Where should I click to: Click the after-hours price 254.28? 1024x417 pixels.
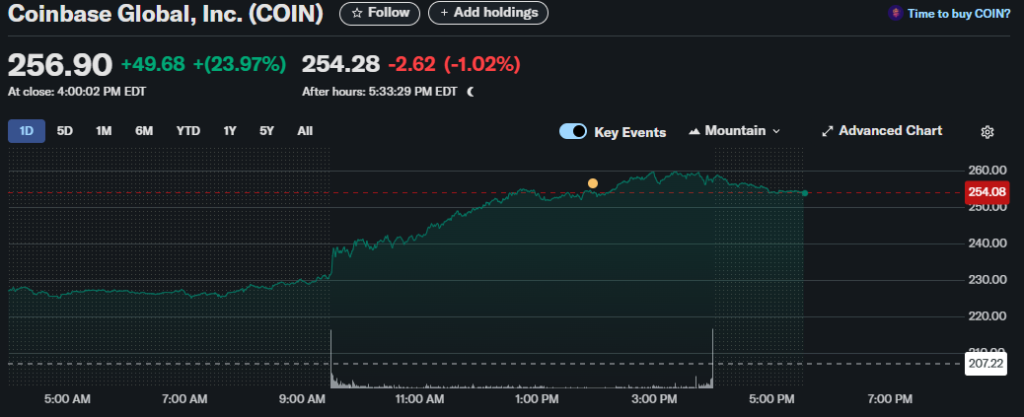pos(341,64)
